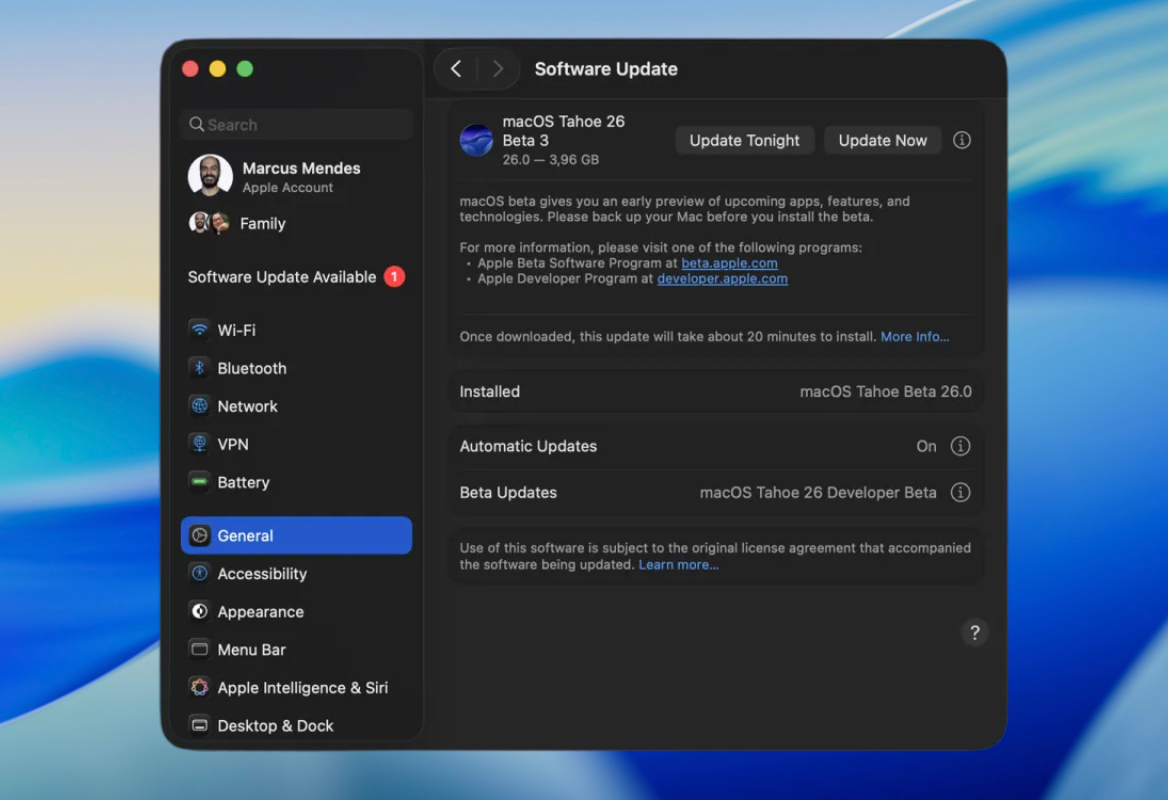Image resolution: width=1168 pixels, height=800 pixels.
Task: Click the 26.0 — 3,96 GB size text
Action: point(550,159)
